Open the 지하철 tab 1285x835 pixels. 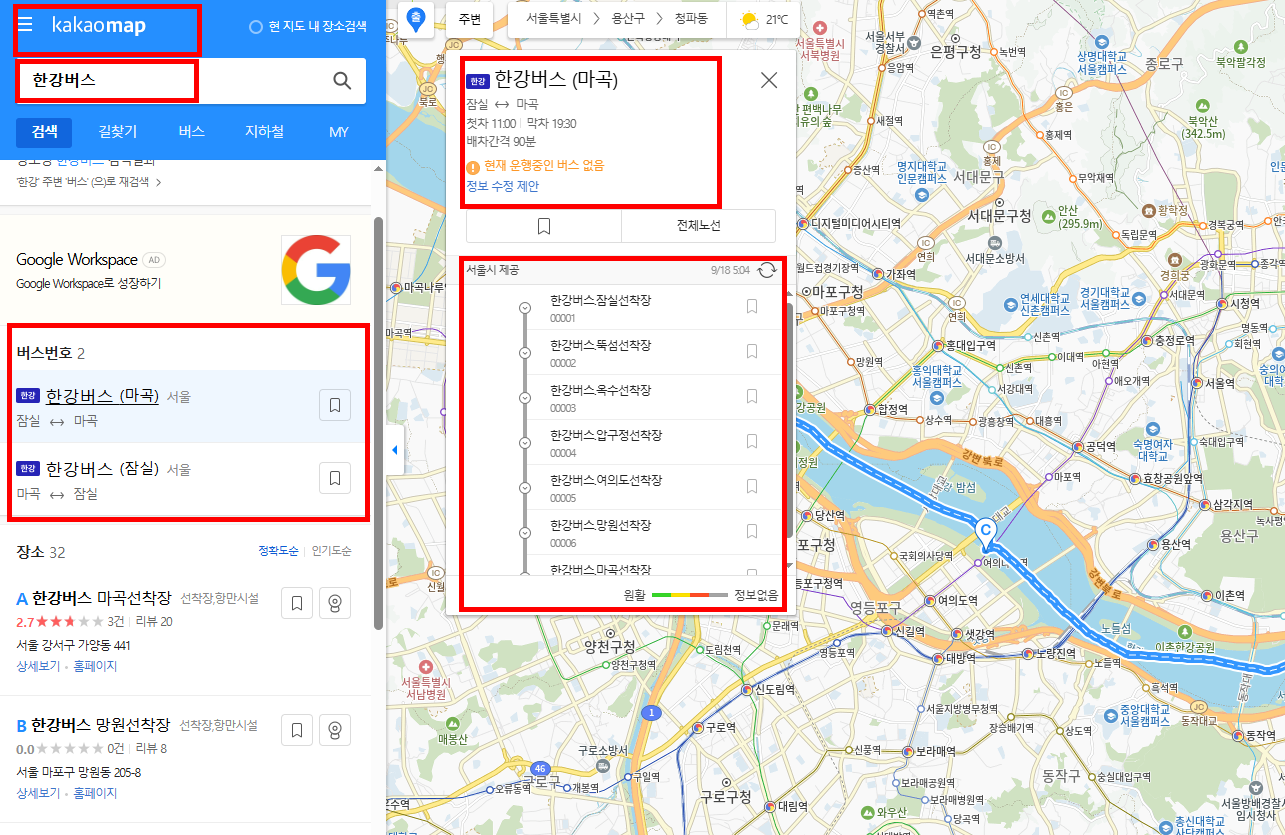(x=265, y=132)
